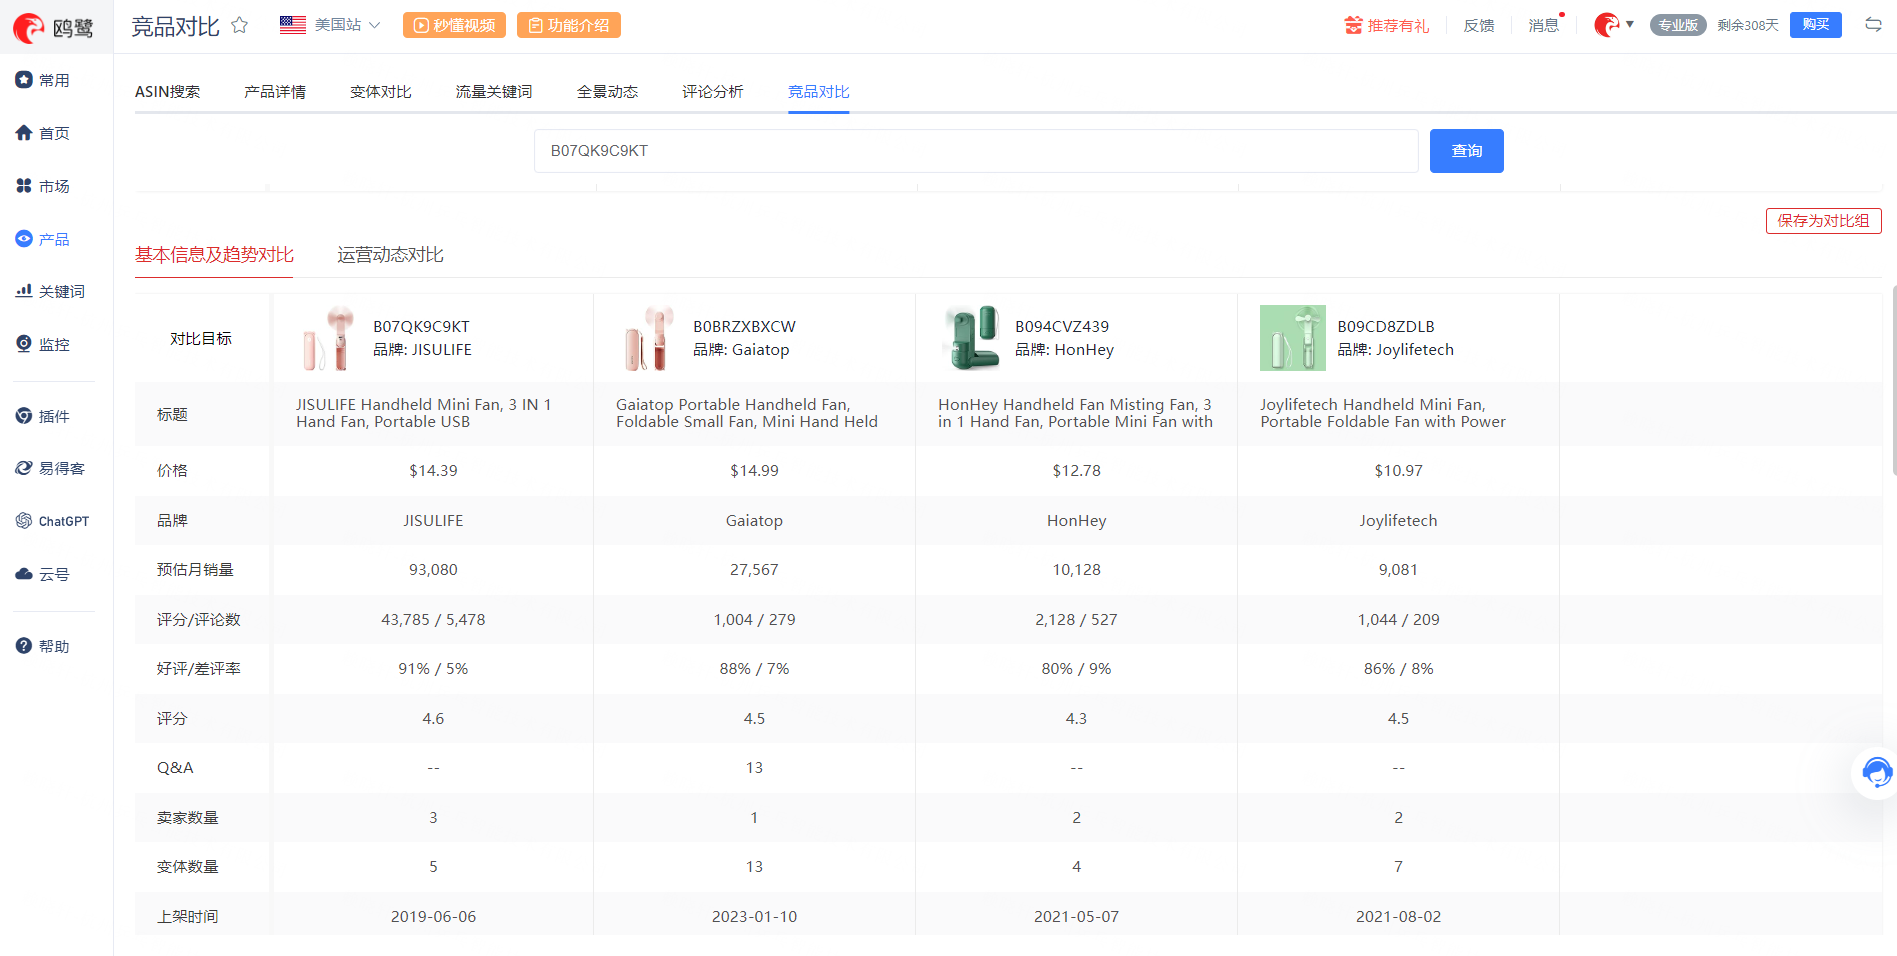Open 消息 messages
The height and width of the screenshot is (956, 1897).
[x=1544, y=25]
